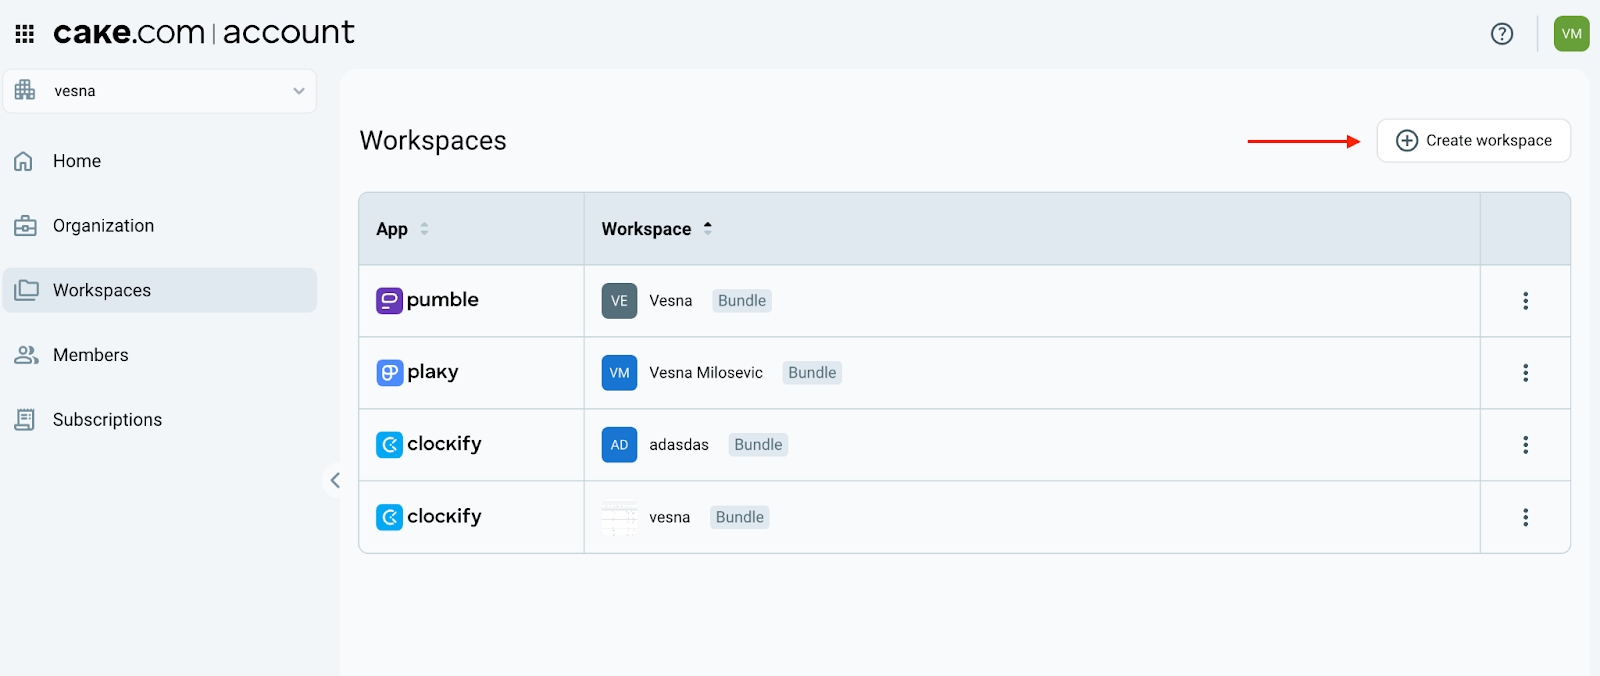This screenshot has height=676, width=1600.
Task: Open the VM user avatar menu
Action: (x=1571, y=34)
